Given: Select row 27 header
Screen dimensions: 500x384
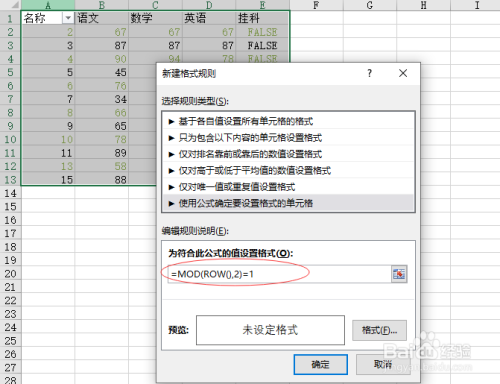Looking at the screenshot, I should pyautogui.click(x=10, y=368).
